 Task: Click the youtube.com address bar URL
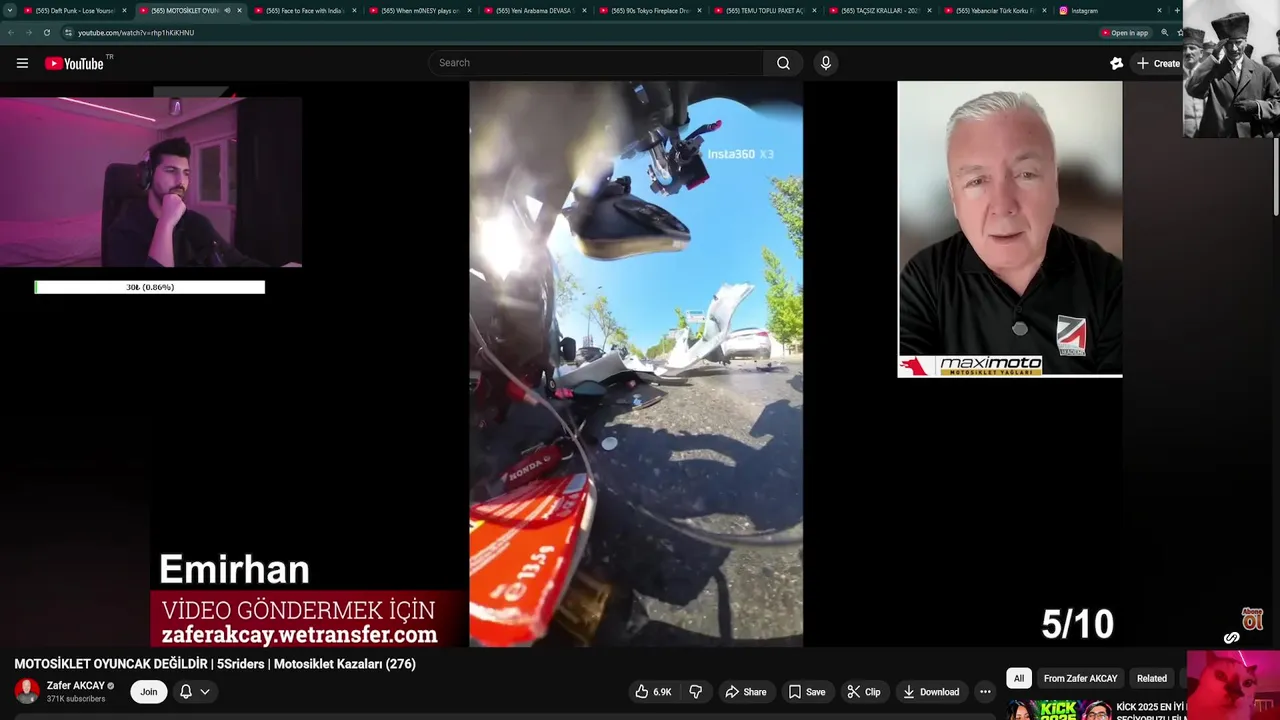136,32
